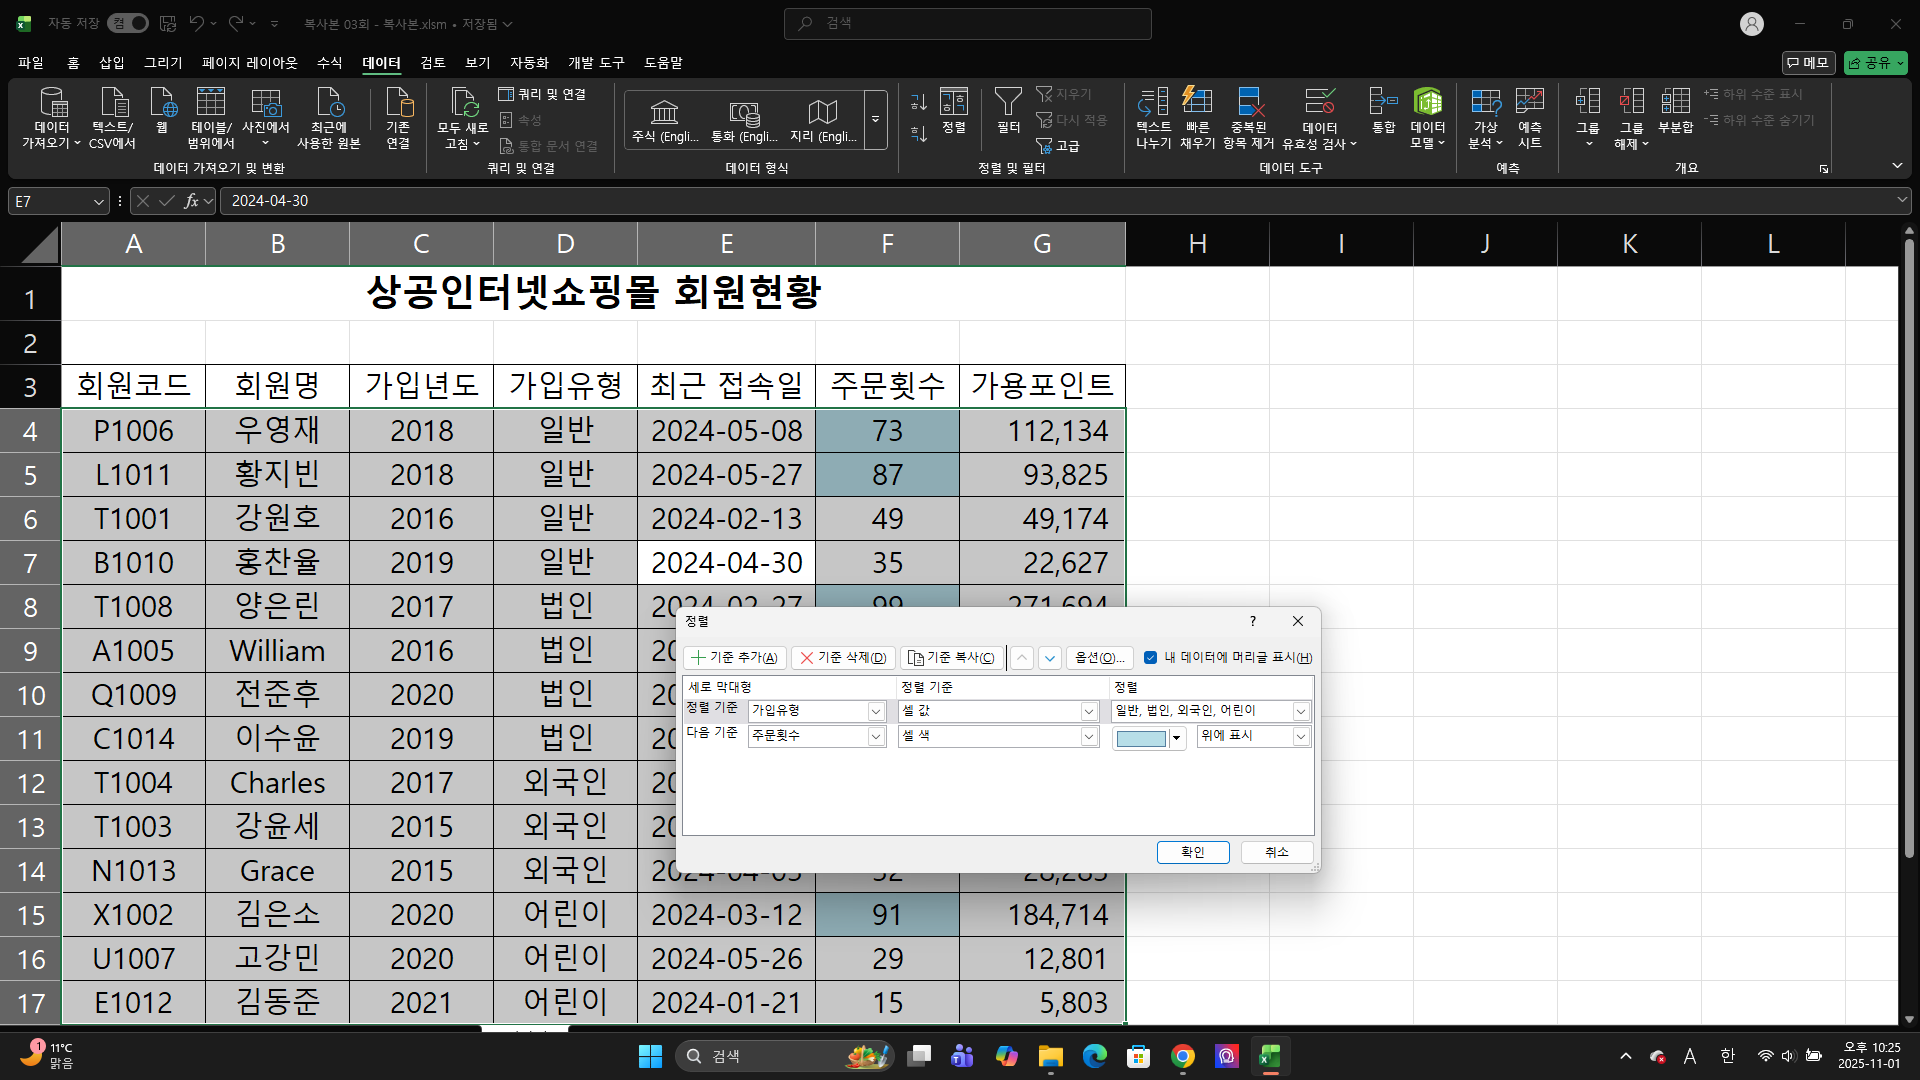
Task: Click the 부분합 subtotal icon
Action: point(1675,102)
